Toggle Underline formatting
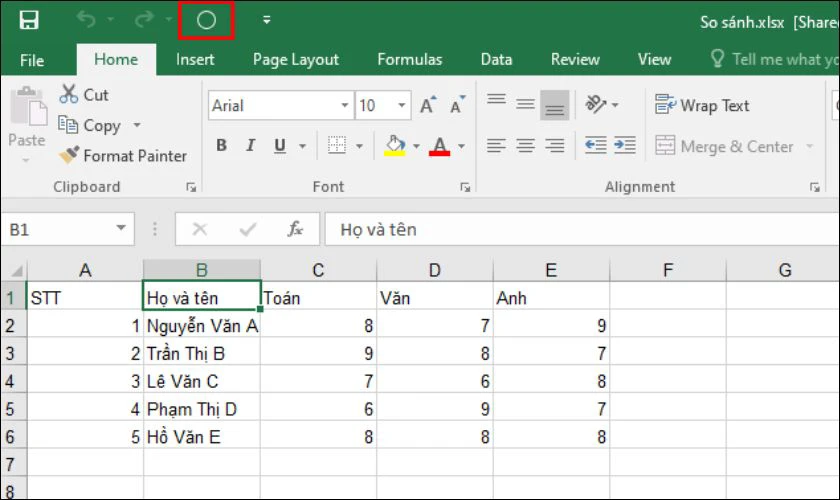The image size is (840, 500). click(x=280, y=145)
